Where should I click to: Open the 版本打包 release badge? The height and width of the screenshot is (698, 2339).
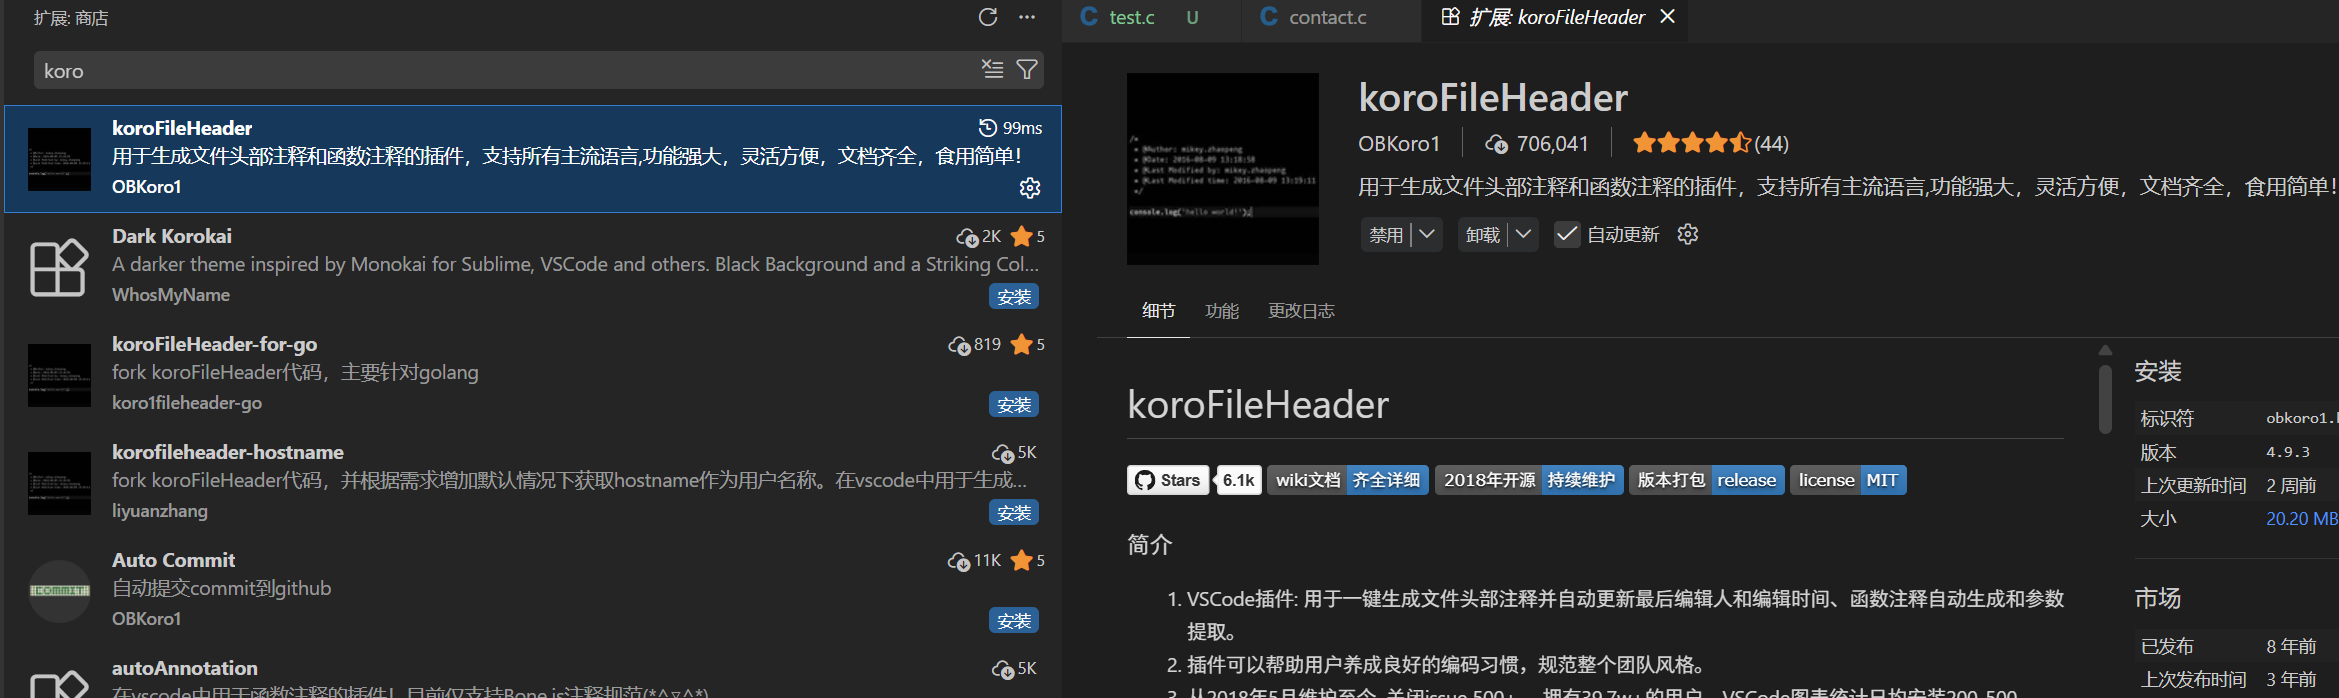(x=1706, y=480)
